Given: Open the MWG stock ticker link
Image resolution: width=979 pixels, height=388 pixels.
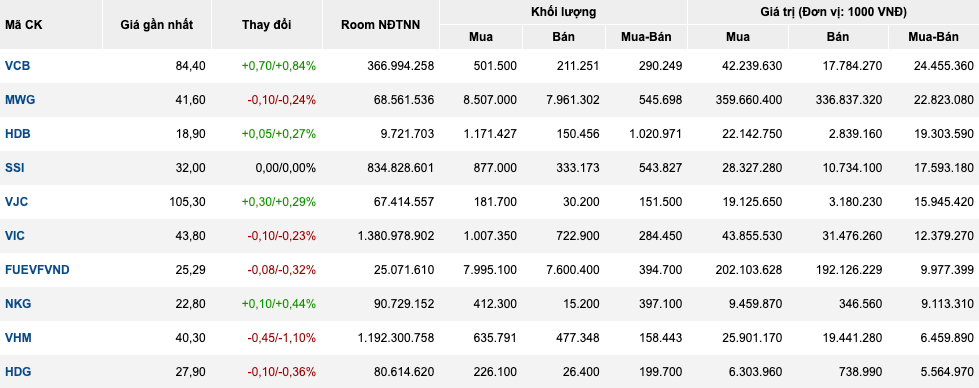Looking at the screenshot, I should coord(20,99).
